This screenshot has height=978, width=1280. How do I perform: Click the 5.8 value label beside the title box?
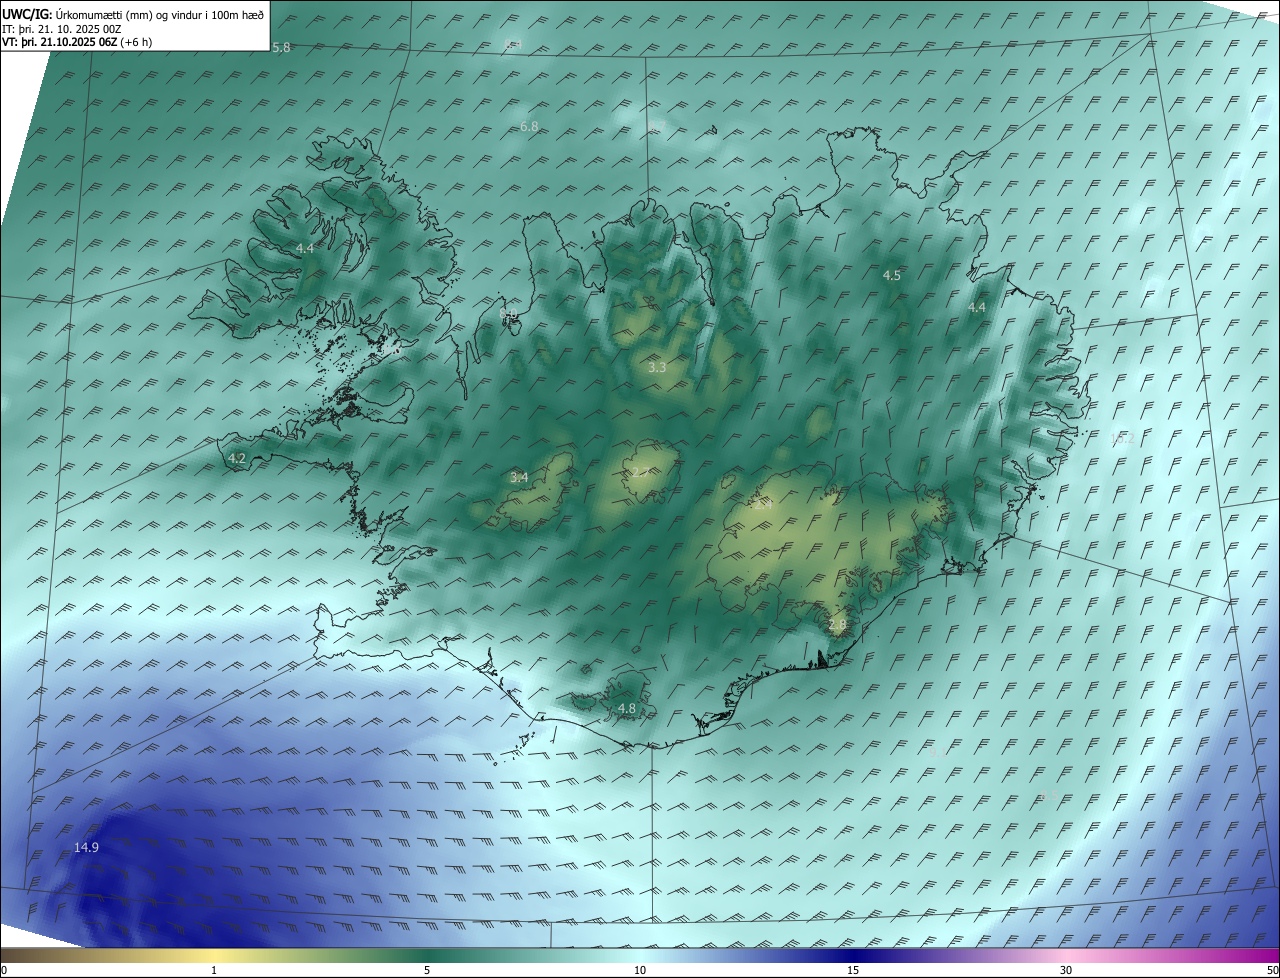tap(281, 48)
